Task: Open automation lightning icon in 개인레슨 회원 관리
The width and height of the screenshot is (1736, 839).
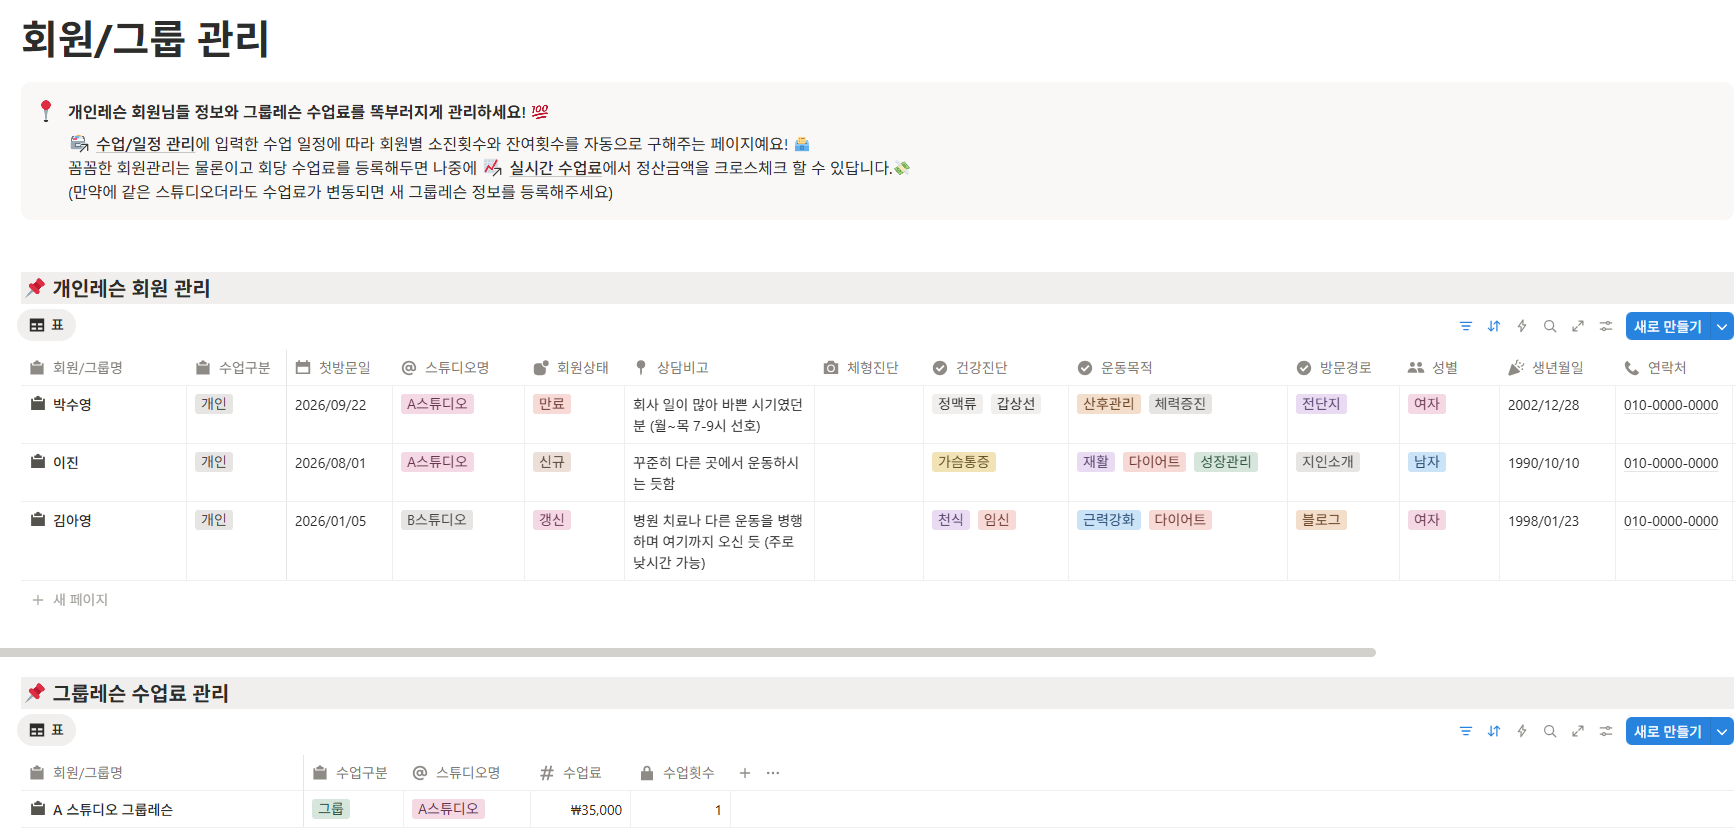Action: pos(1522,326)
